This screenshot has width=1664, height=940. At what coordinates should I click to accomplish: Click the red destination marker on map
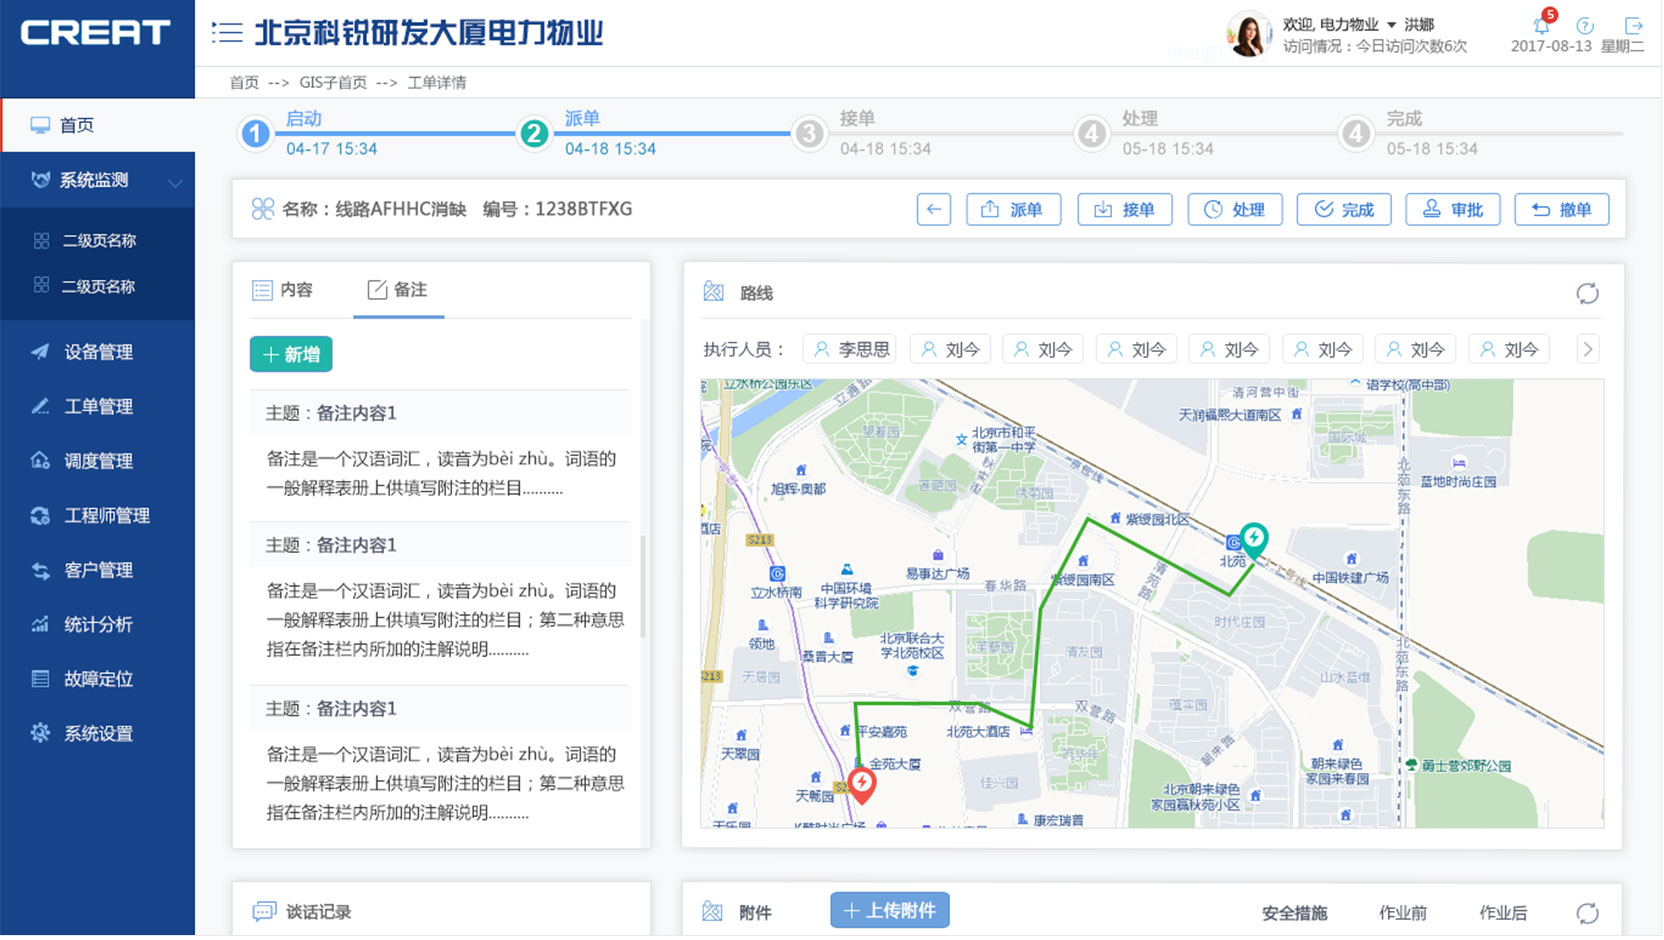(862, 783)
